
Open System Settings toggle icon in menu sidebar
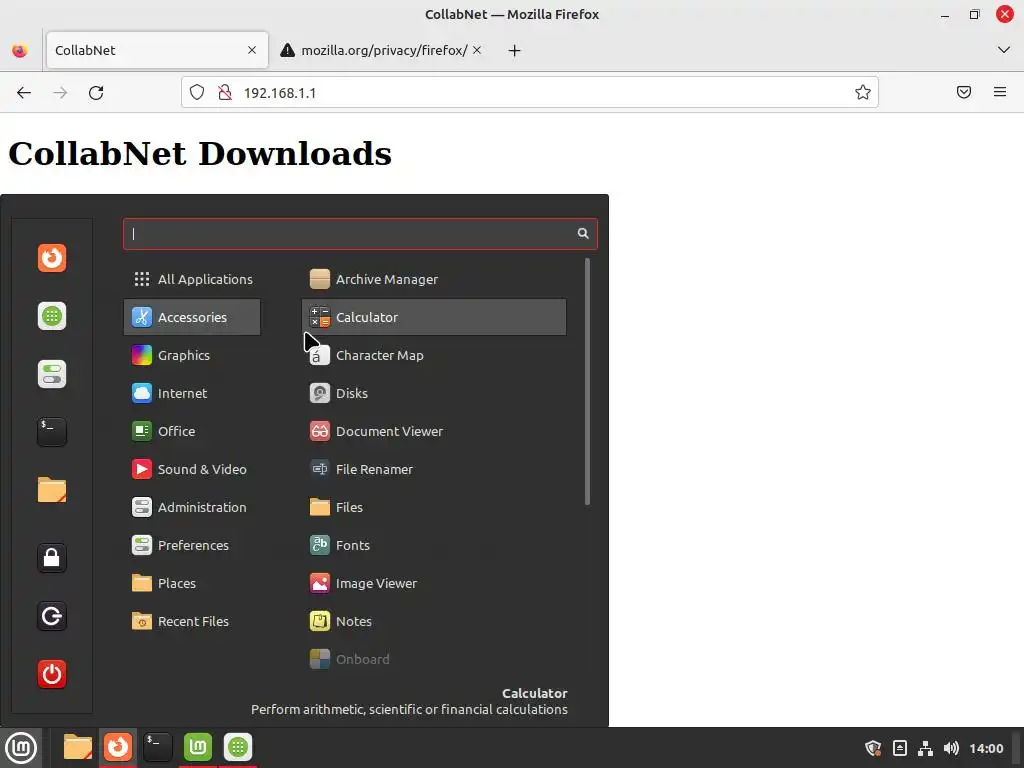coord(52,374)
